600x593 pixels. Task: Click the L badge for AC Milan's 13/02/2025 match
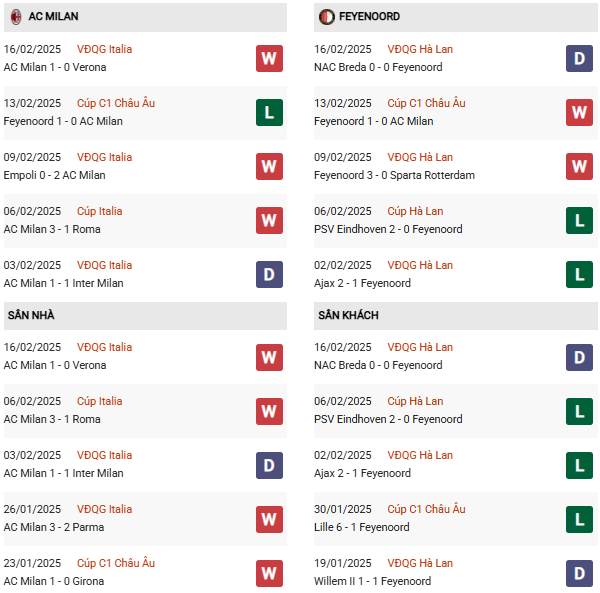tap(269, 112)
